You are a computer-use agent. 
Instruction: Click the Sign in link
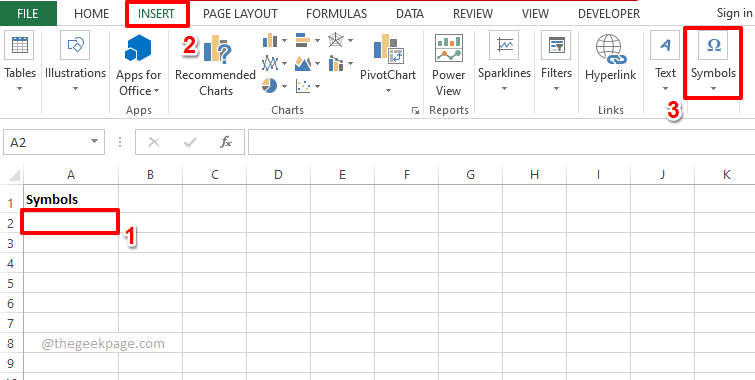734,13
